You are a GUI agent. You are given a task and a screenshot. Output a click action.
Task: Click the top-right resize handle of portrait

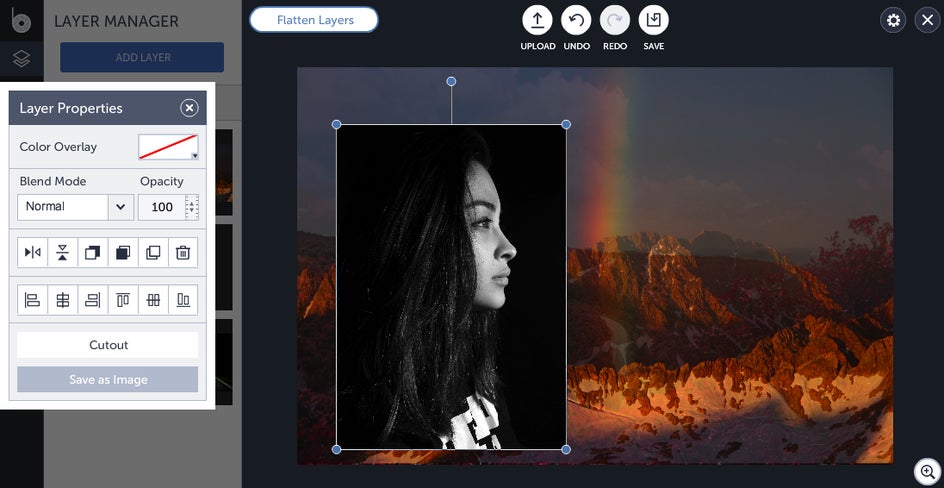566,125
